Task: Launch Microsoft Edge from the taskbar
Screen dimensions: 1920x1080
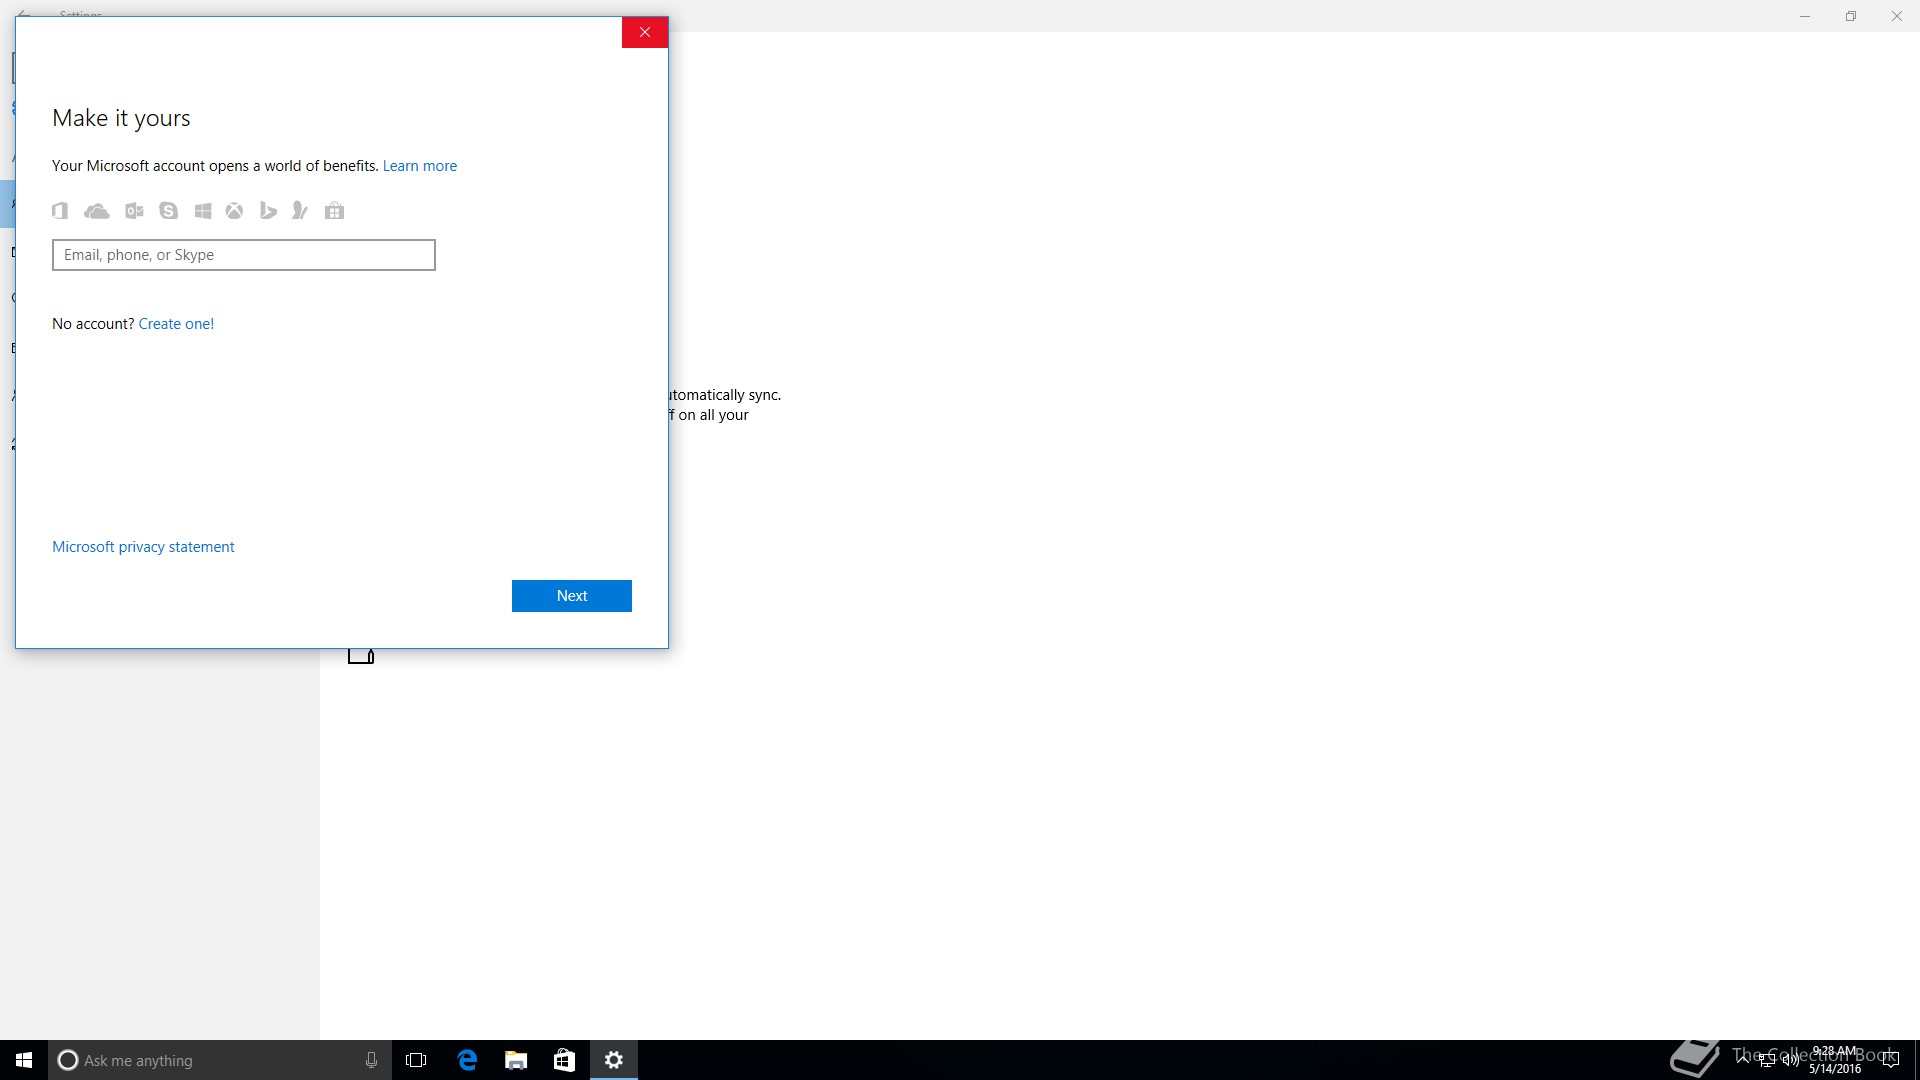Action: (467, 1060)
